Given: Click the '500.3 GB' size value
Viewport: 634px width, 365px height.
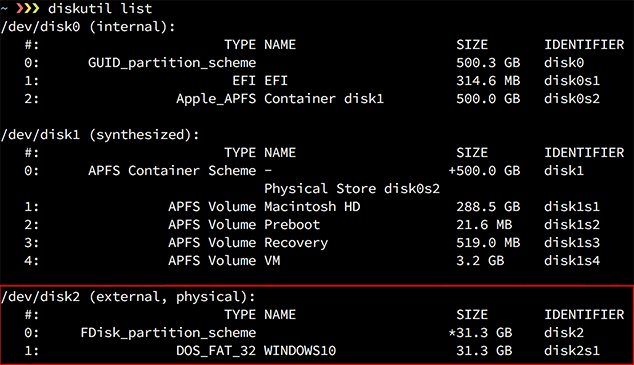Looking at the screenshot, I should [x=488, y=63].
